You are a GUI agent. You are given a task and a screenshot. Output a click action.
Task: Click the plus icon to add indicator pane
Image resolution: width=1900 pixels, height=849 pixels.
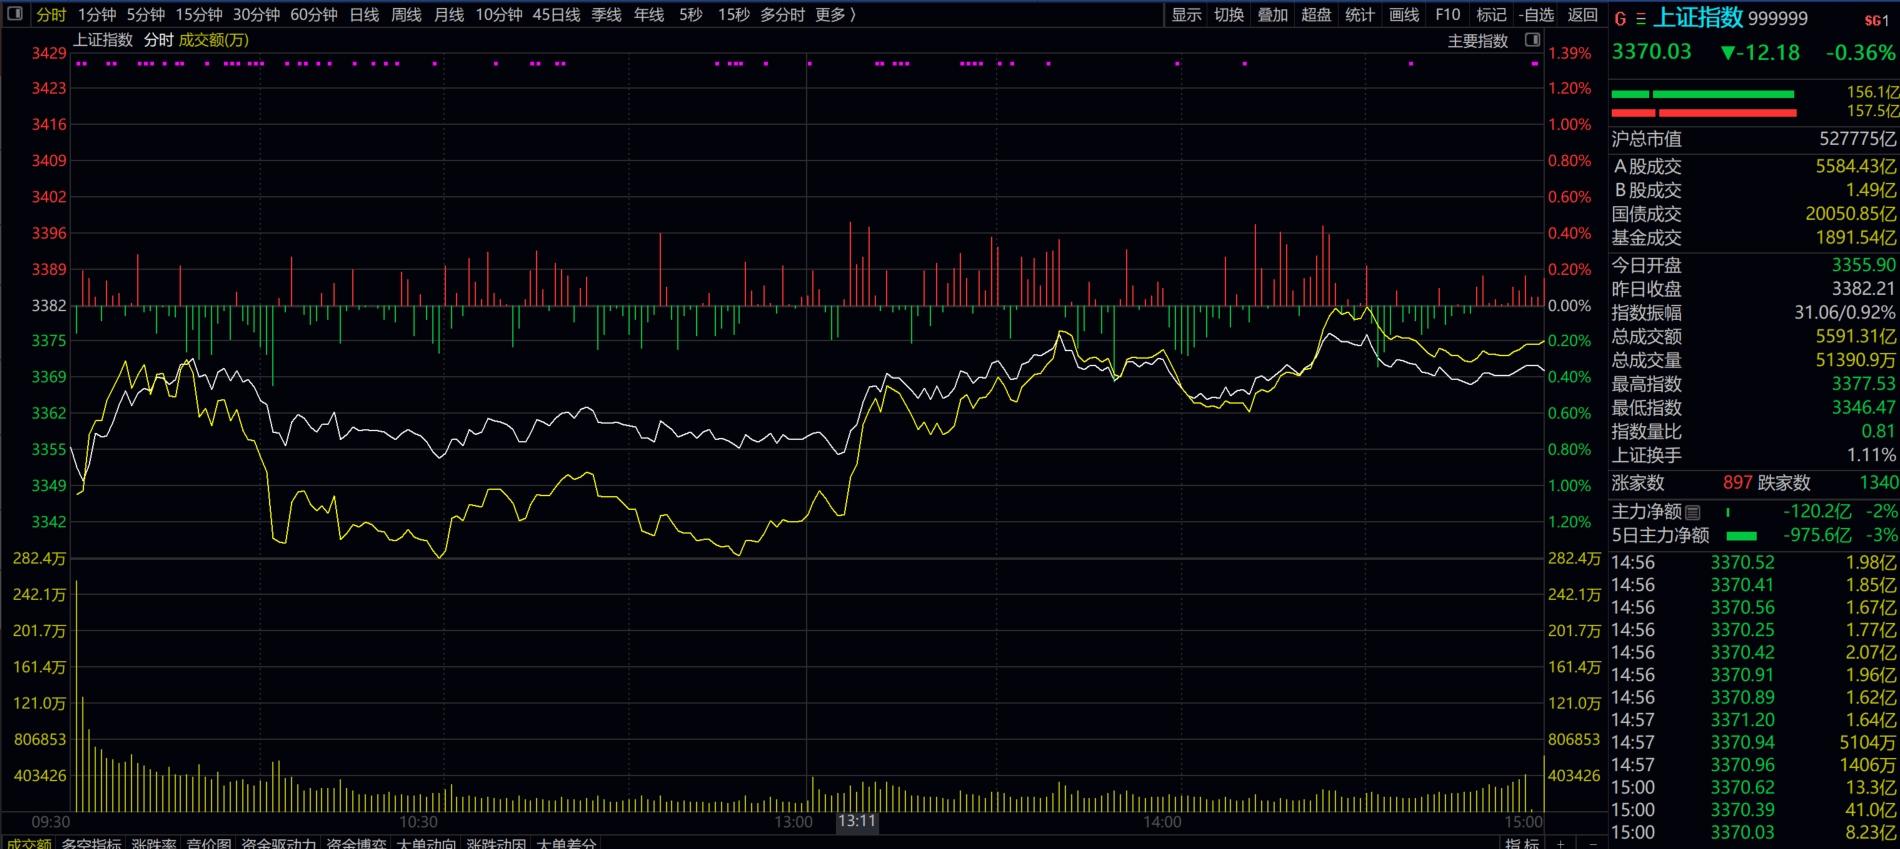[1561, 843]
